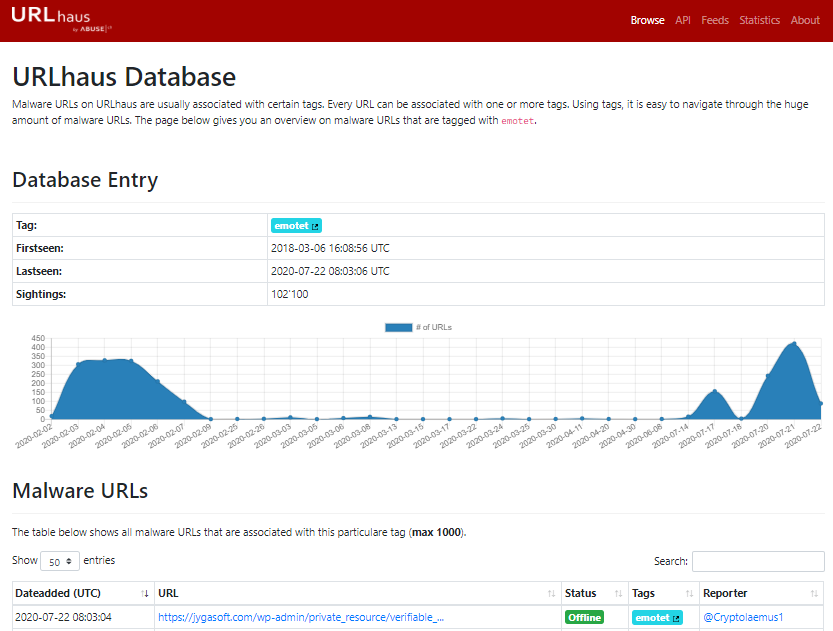Sort table using the URL column arrows
This screenshot has width=833, height=631.
coord(551,593)
